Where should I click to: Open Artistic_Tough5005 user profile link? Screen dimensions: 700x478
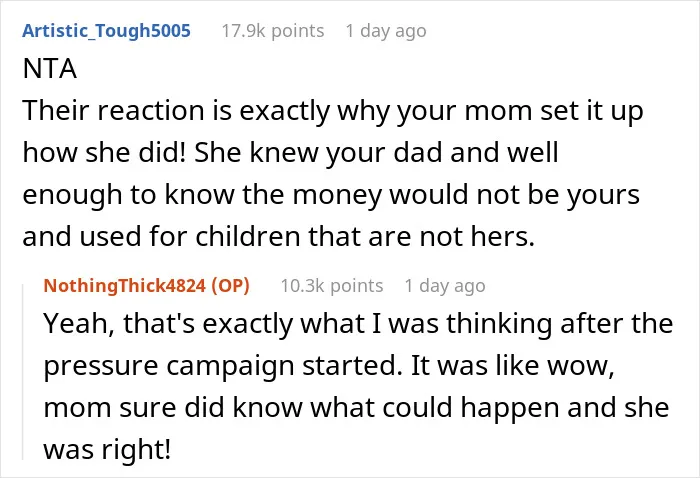point(106,31)
